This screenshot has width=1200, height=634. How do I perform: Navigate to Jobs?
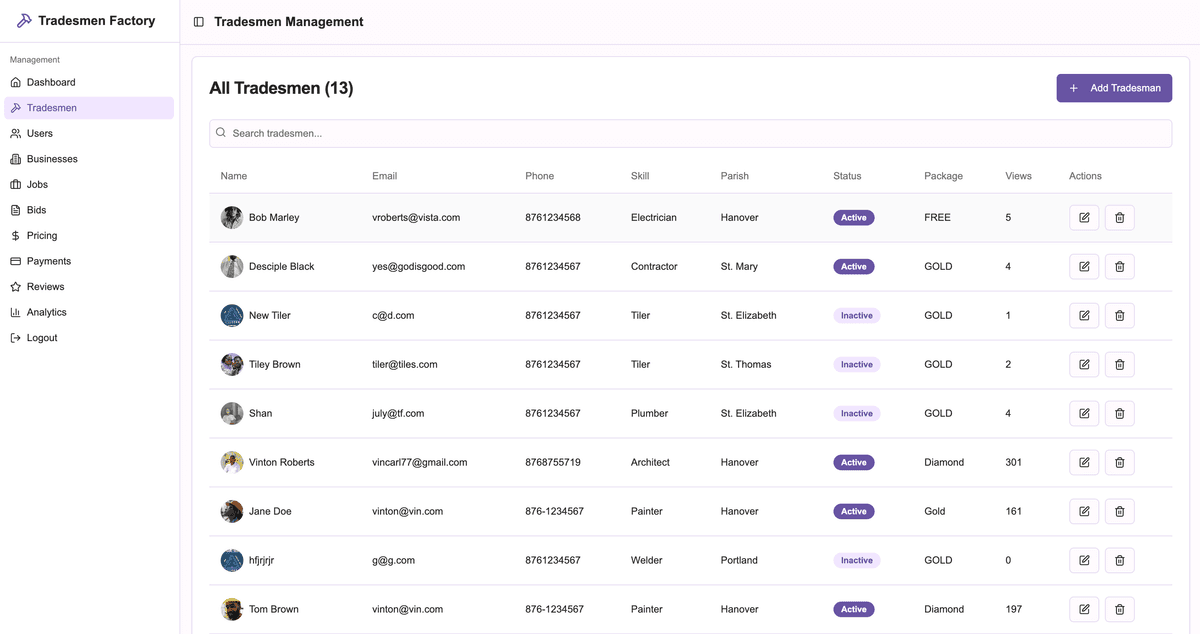pyautogui.click(x=89, y=184)
